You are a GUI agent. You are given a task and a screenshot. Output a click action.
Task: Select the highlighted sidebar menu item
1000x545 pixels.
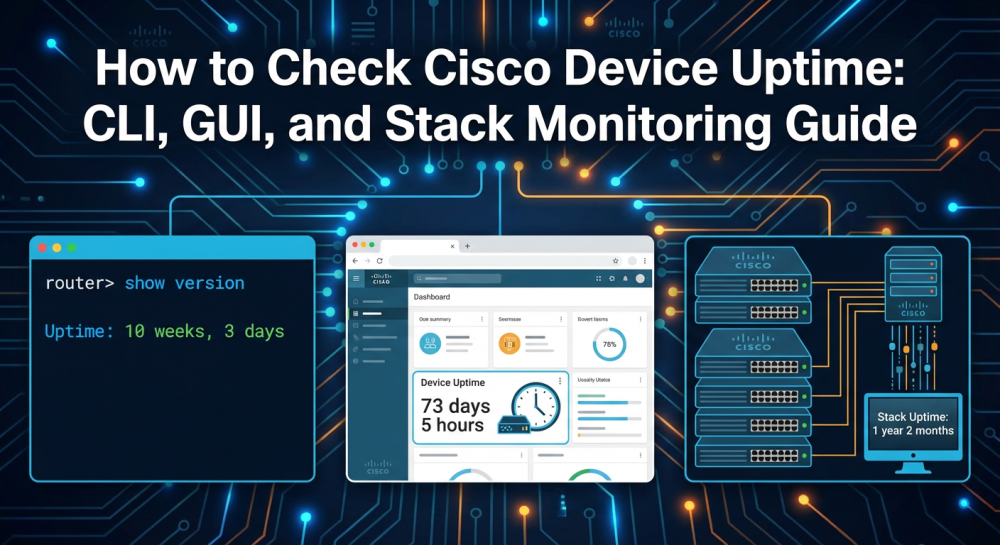tap(377, 314)
